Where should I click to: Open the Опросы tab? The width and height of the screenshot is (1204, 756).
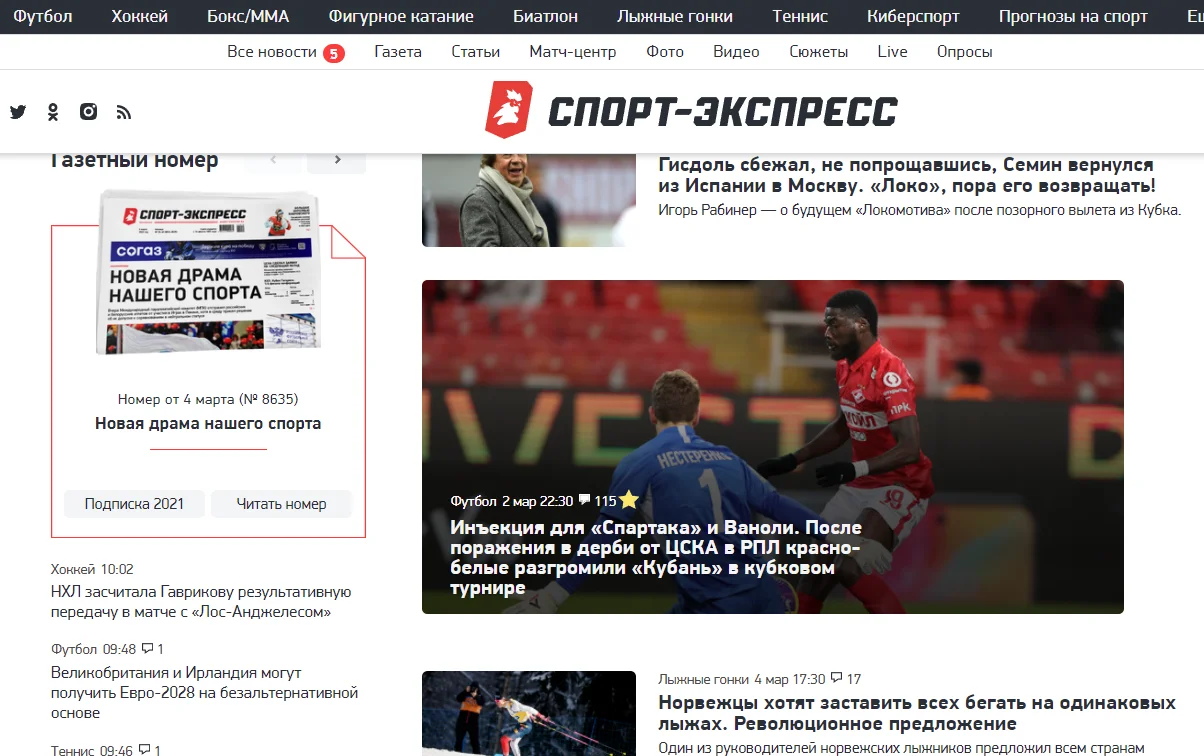(964, 52)
